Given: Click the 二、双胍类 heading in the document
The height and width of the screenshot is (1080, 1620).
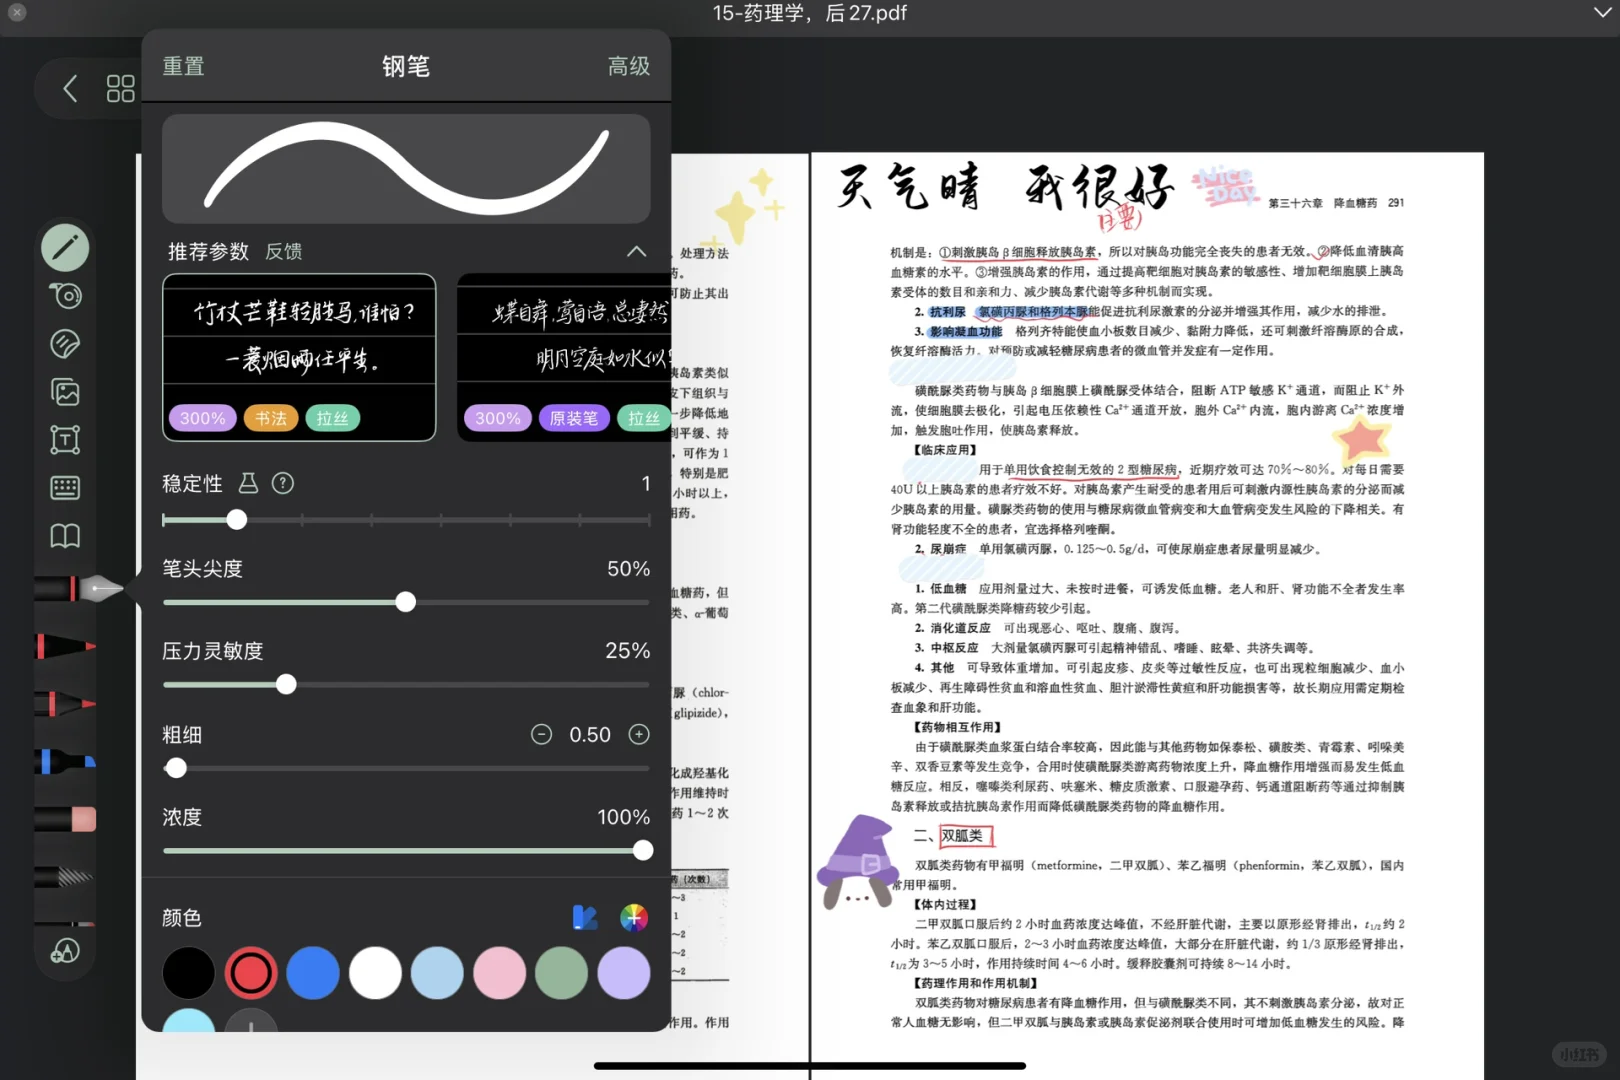Looking at the screenshot, I should [x=953, y=835].
